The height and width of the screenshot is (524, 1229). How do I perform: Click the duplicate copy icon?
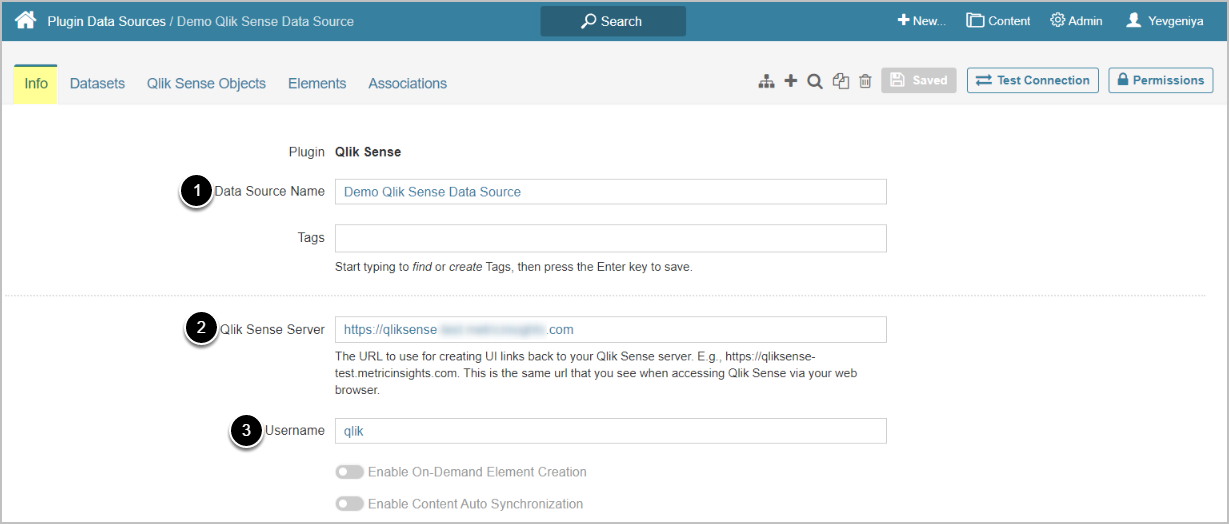click(841, 81)
